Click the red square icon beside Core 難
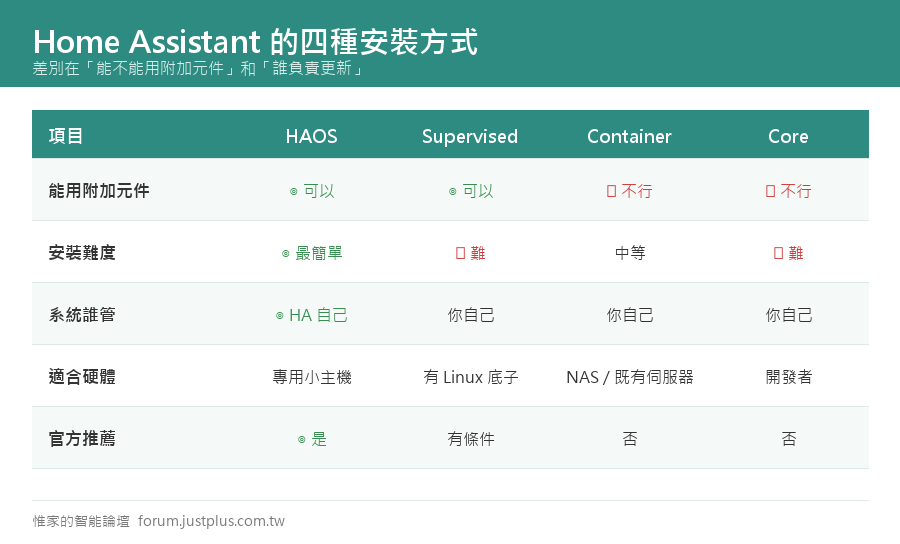 [x=778, y=253]
